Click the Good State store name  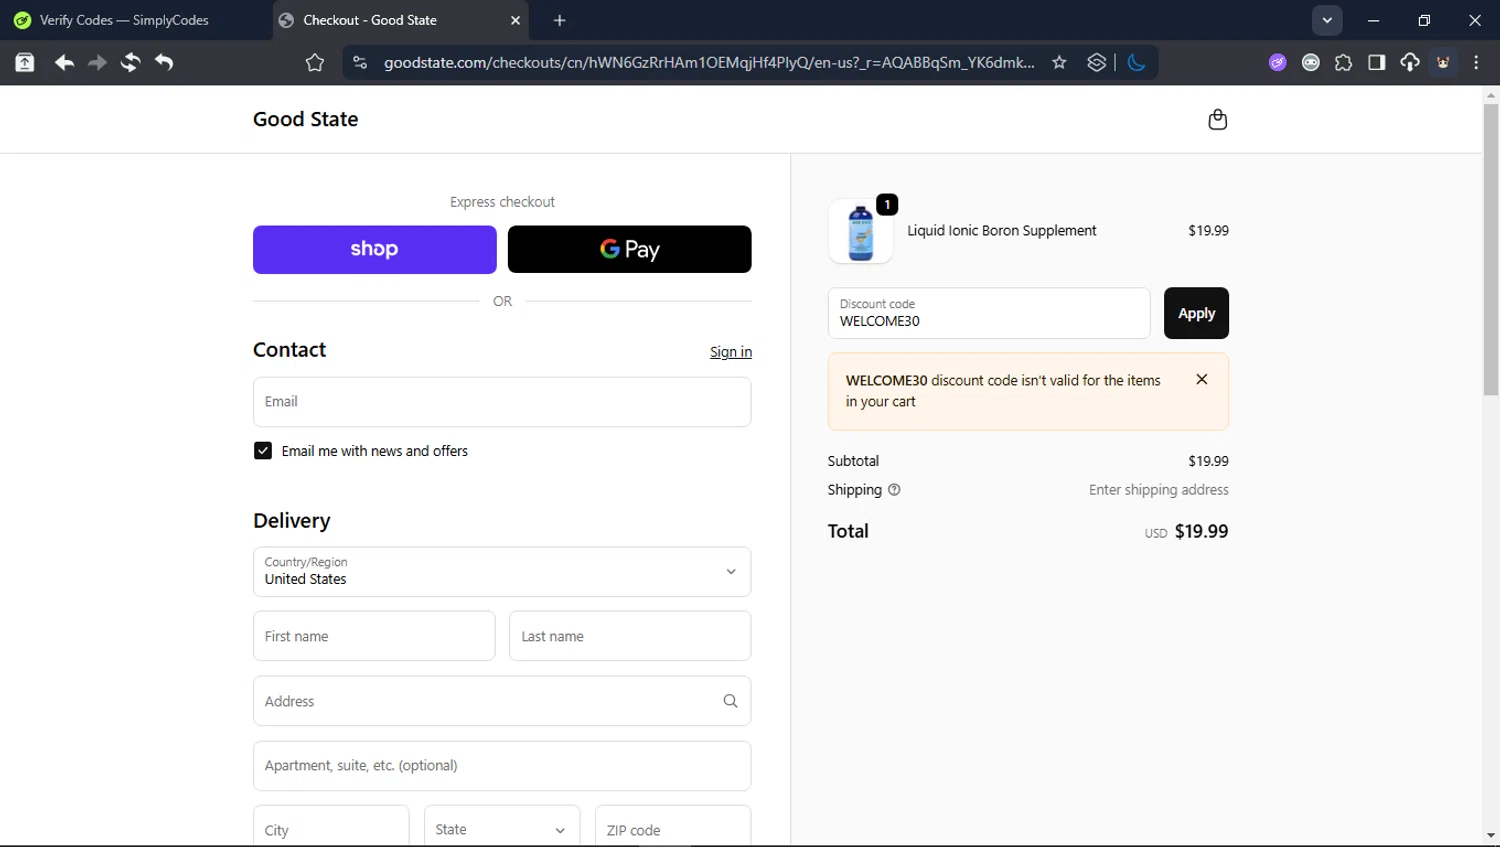(306, 119)
